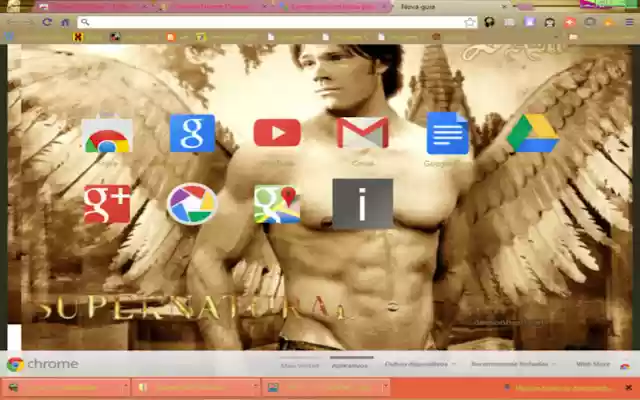This screenshot has width=640, height=400.
Task: Open the first downloaded file in download bar
Action: pos(61,387)
